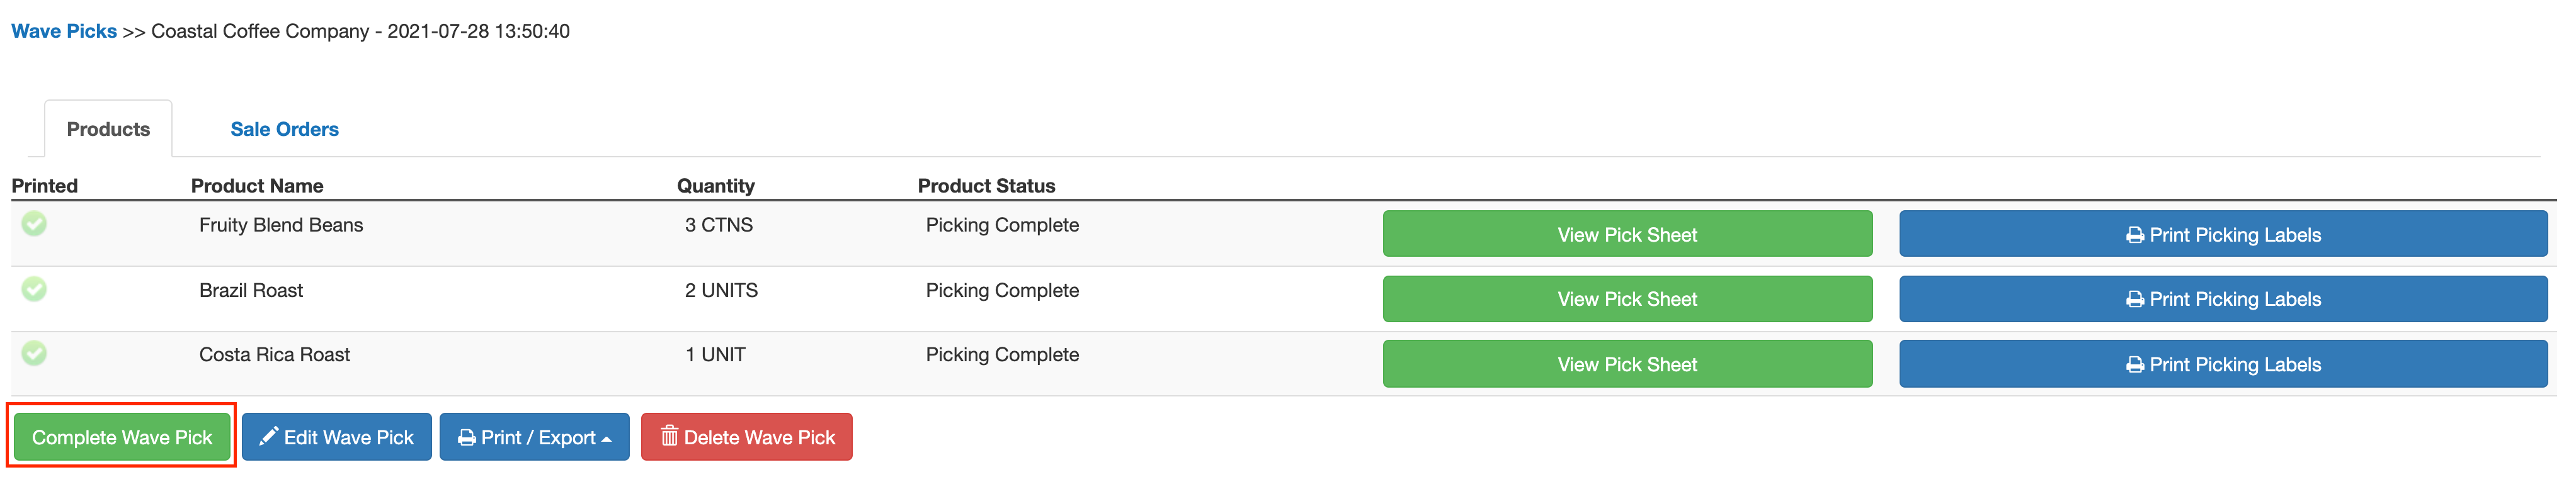
Task: Click printer icon on Costa Rica Roast labels button
Action: tap(2134, 365)
